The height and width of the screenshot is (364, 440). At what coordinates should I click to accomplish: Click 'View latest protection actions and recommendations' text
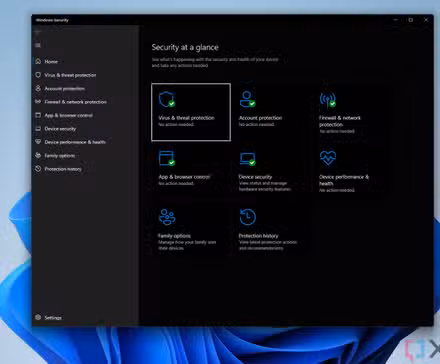coord(268,245)
